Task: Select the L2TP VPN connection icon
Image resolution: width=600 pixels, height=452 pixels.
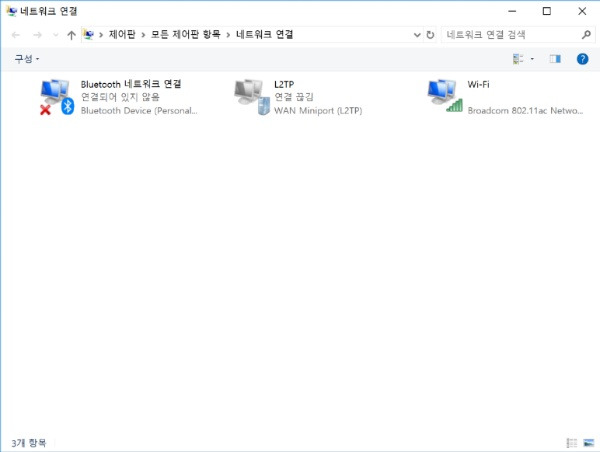Action: point(252,97)
